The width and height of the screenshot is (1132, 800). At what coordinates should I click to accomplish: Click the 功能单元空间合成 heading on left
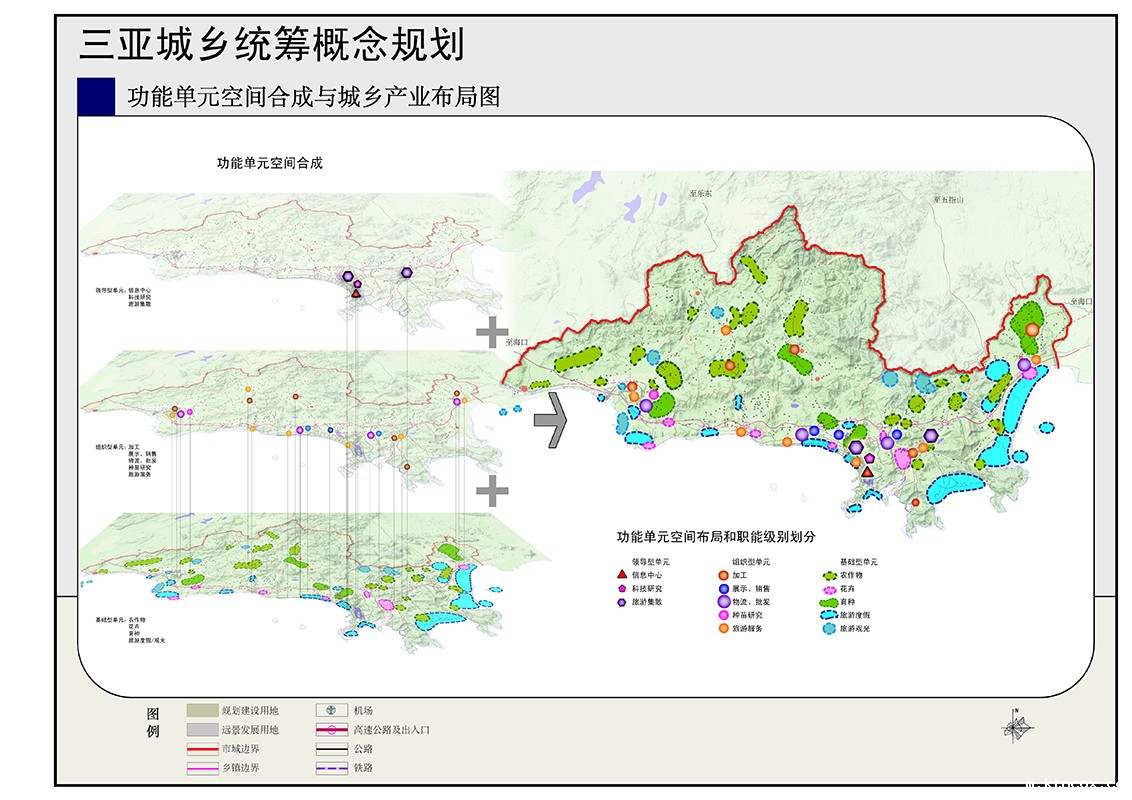coord(270,162)
